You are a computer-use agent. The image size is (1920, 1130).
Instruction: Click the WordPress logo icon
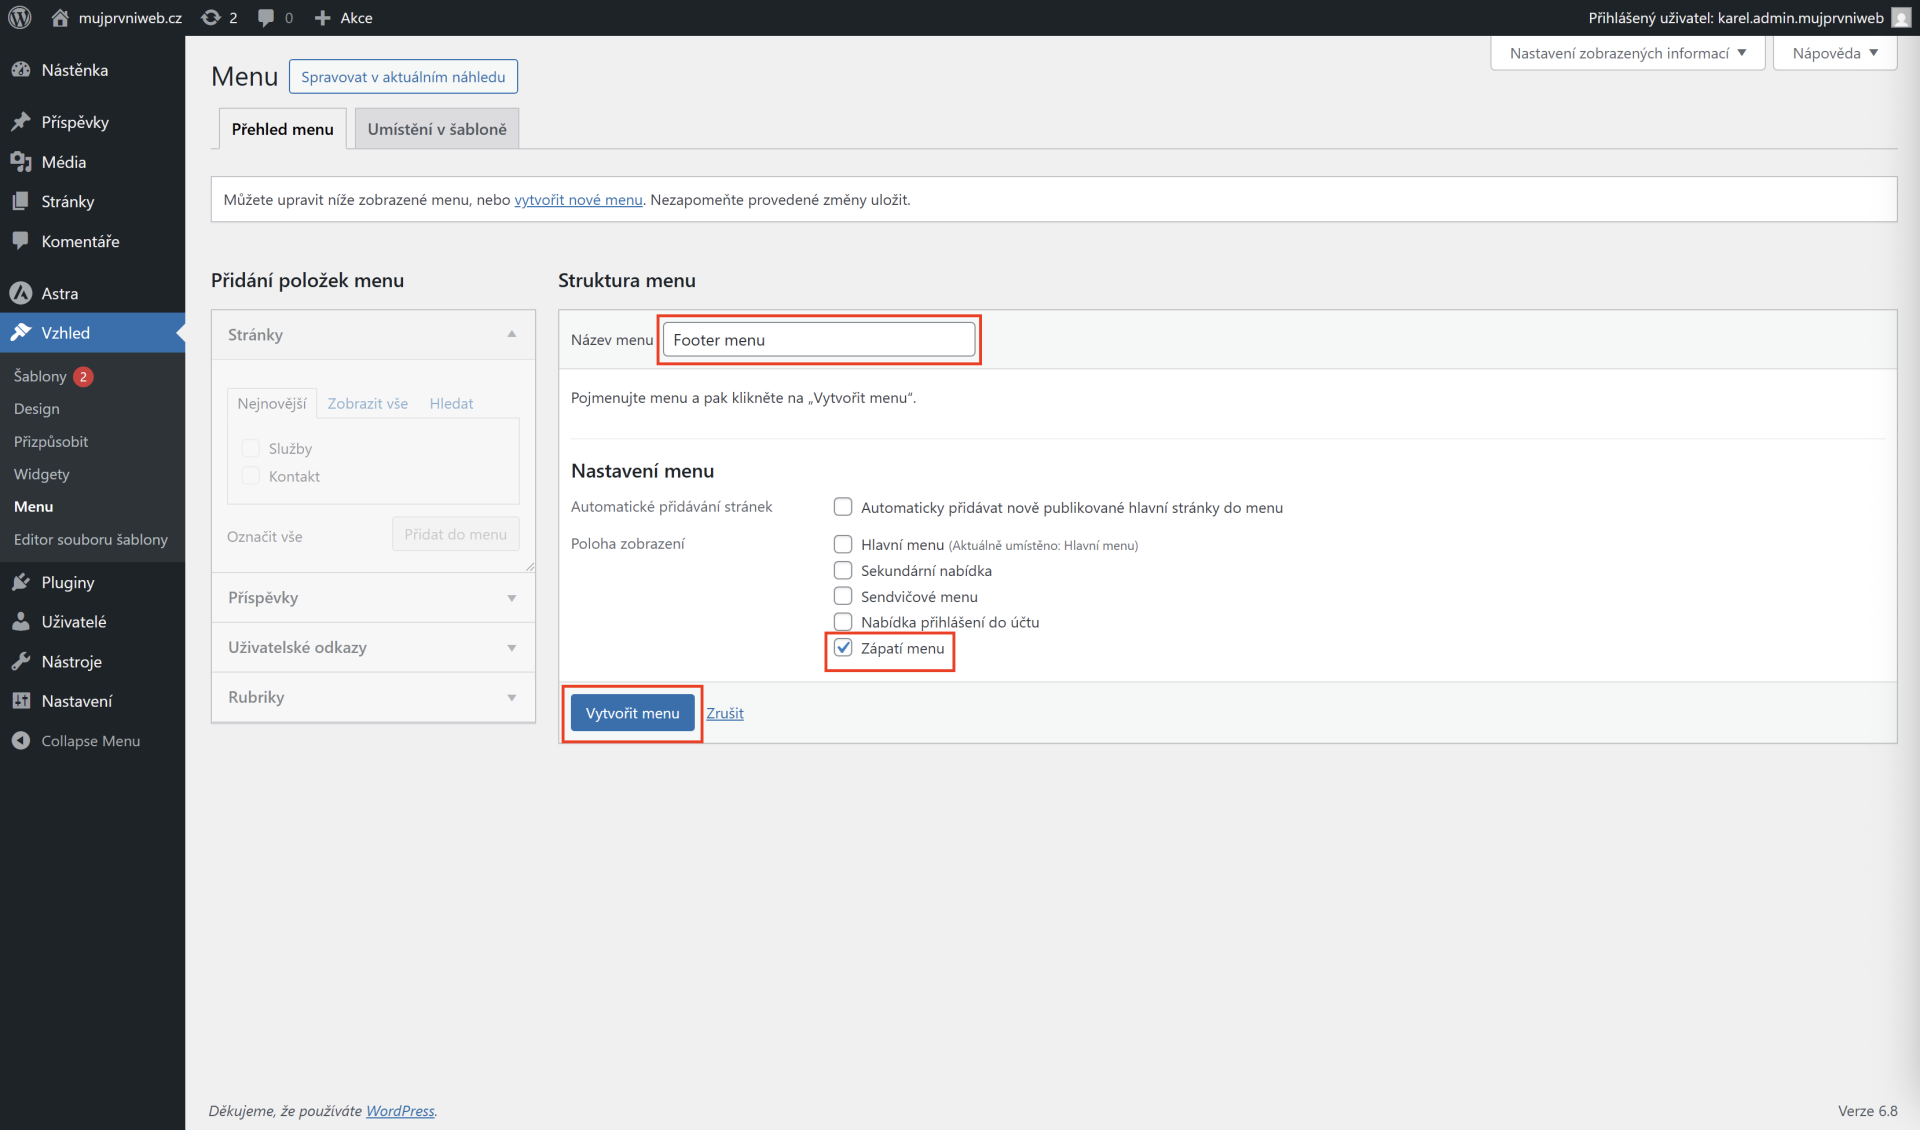coord(20,18)
